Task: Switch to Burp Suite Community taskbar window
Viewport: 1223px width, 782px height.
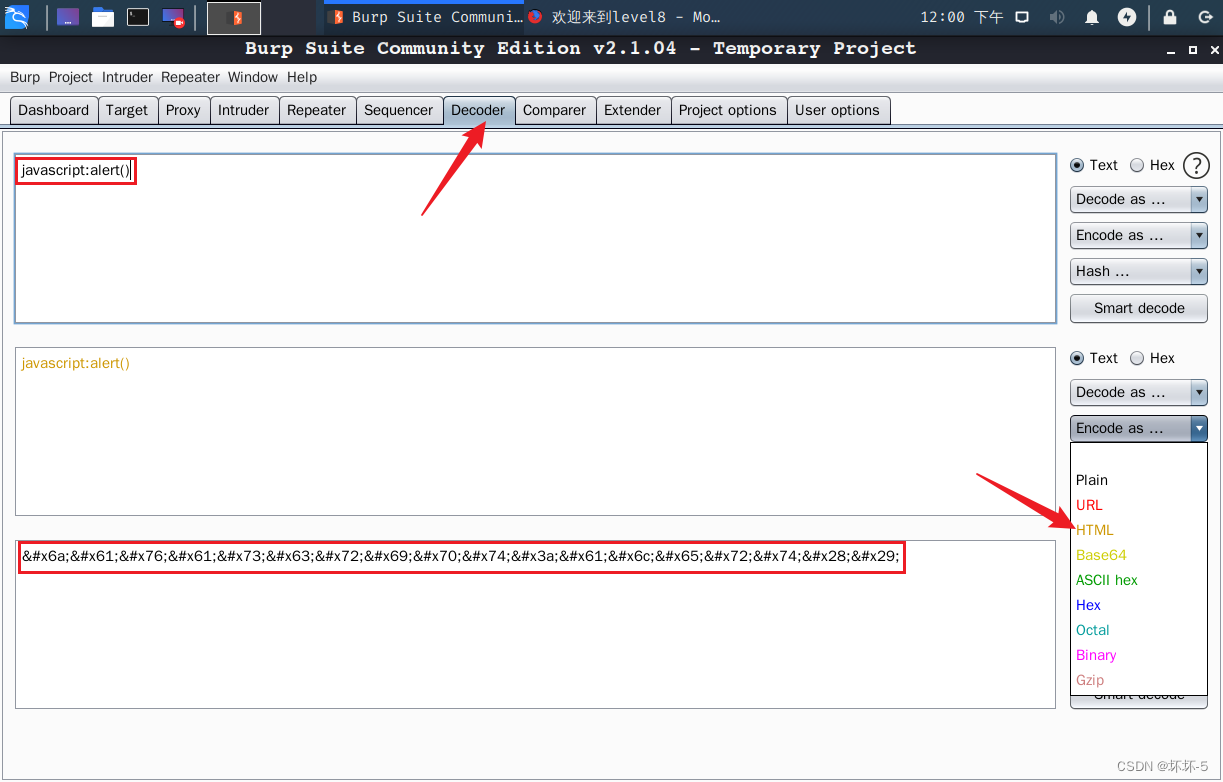Action: tap(425, 17)
